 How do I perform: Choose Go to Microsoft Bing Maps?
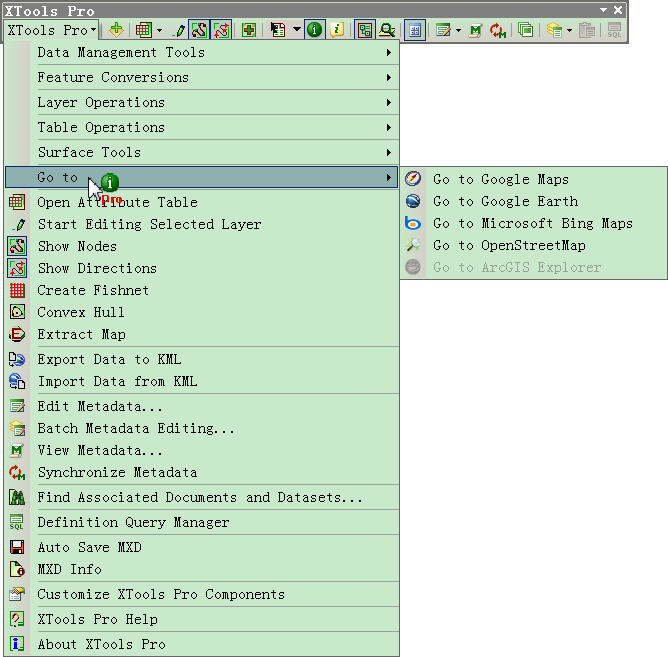click(x=534, y=223)
